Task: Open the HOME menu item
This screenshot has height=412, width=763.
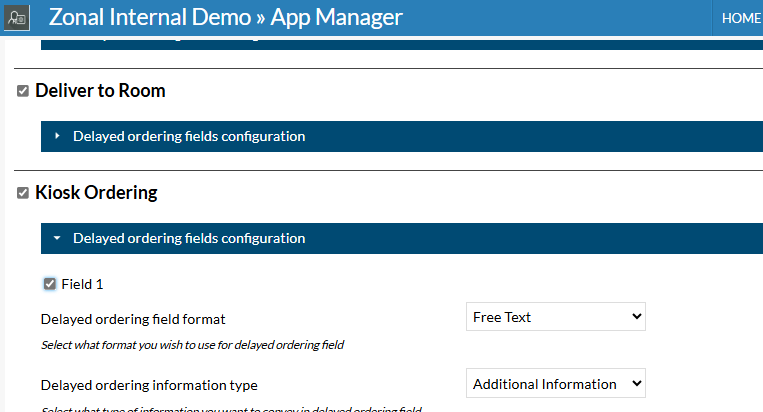Action: pos(741,18)
